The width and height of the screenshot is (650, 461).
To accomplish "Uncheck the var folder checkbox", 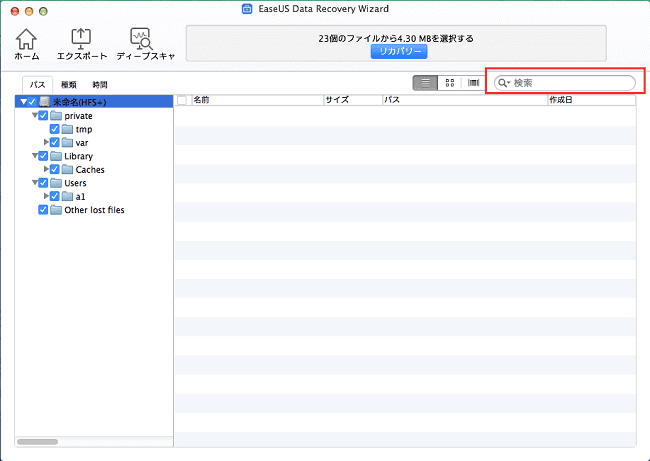I will pos(55,142).
